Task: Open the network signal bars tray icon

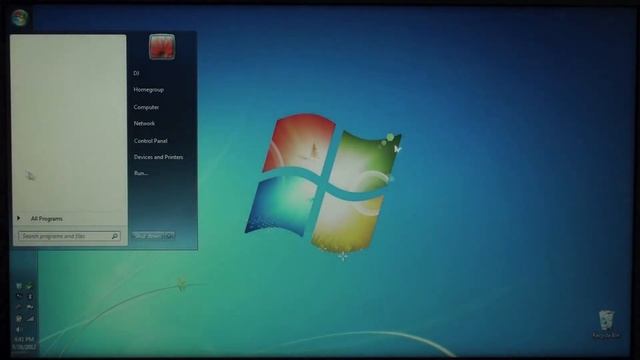Action: (30, 318)
